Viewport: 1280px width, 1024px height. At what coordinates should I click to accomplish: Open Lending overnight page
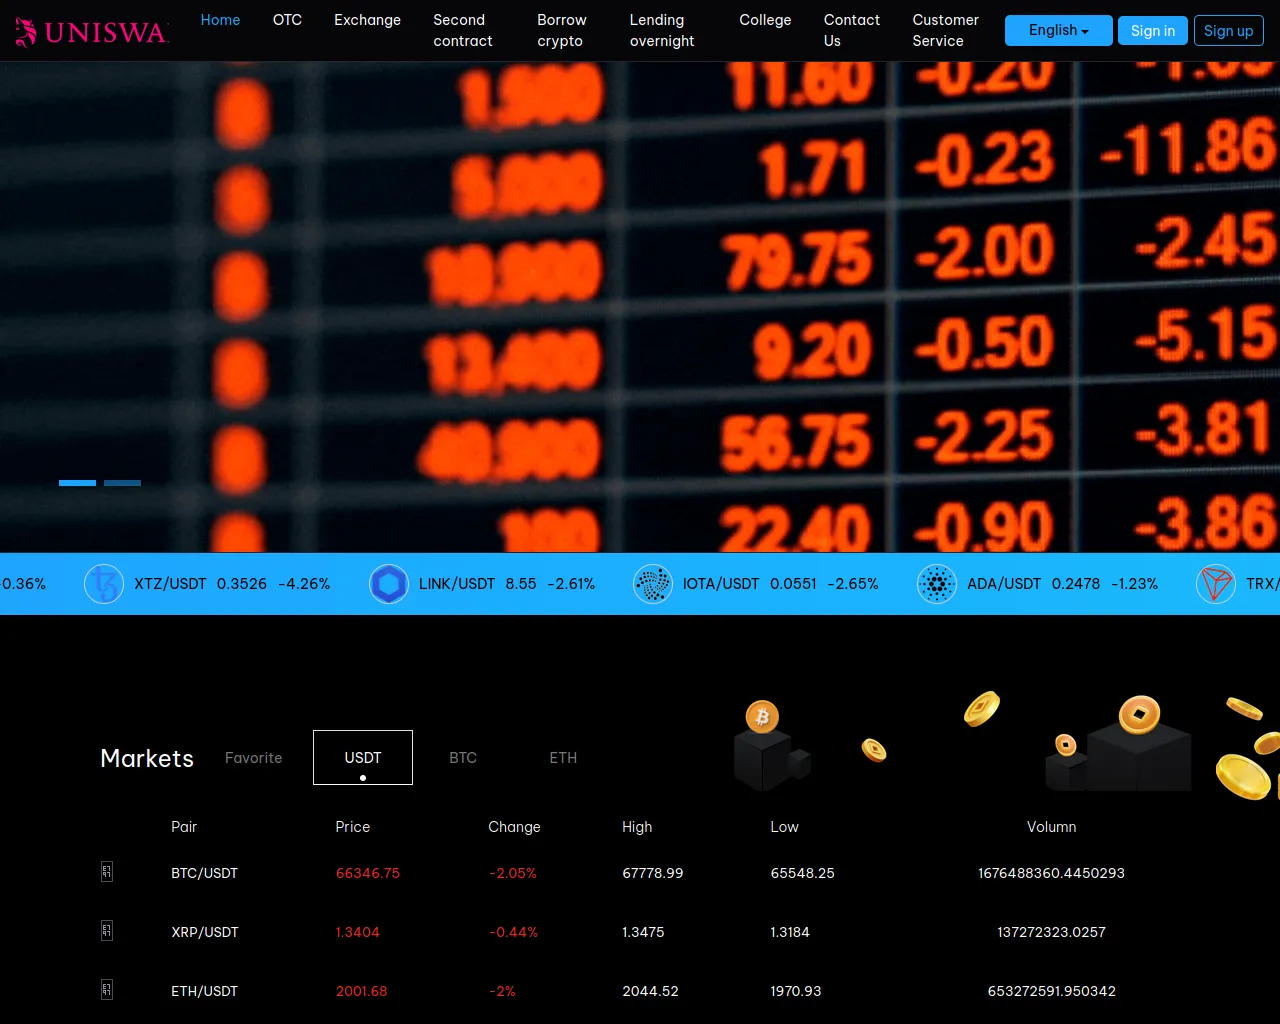pyautogui.click(x=662, y=31)
